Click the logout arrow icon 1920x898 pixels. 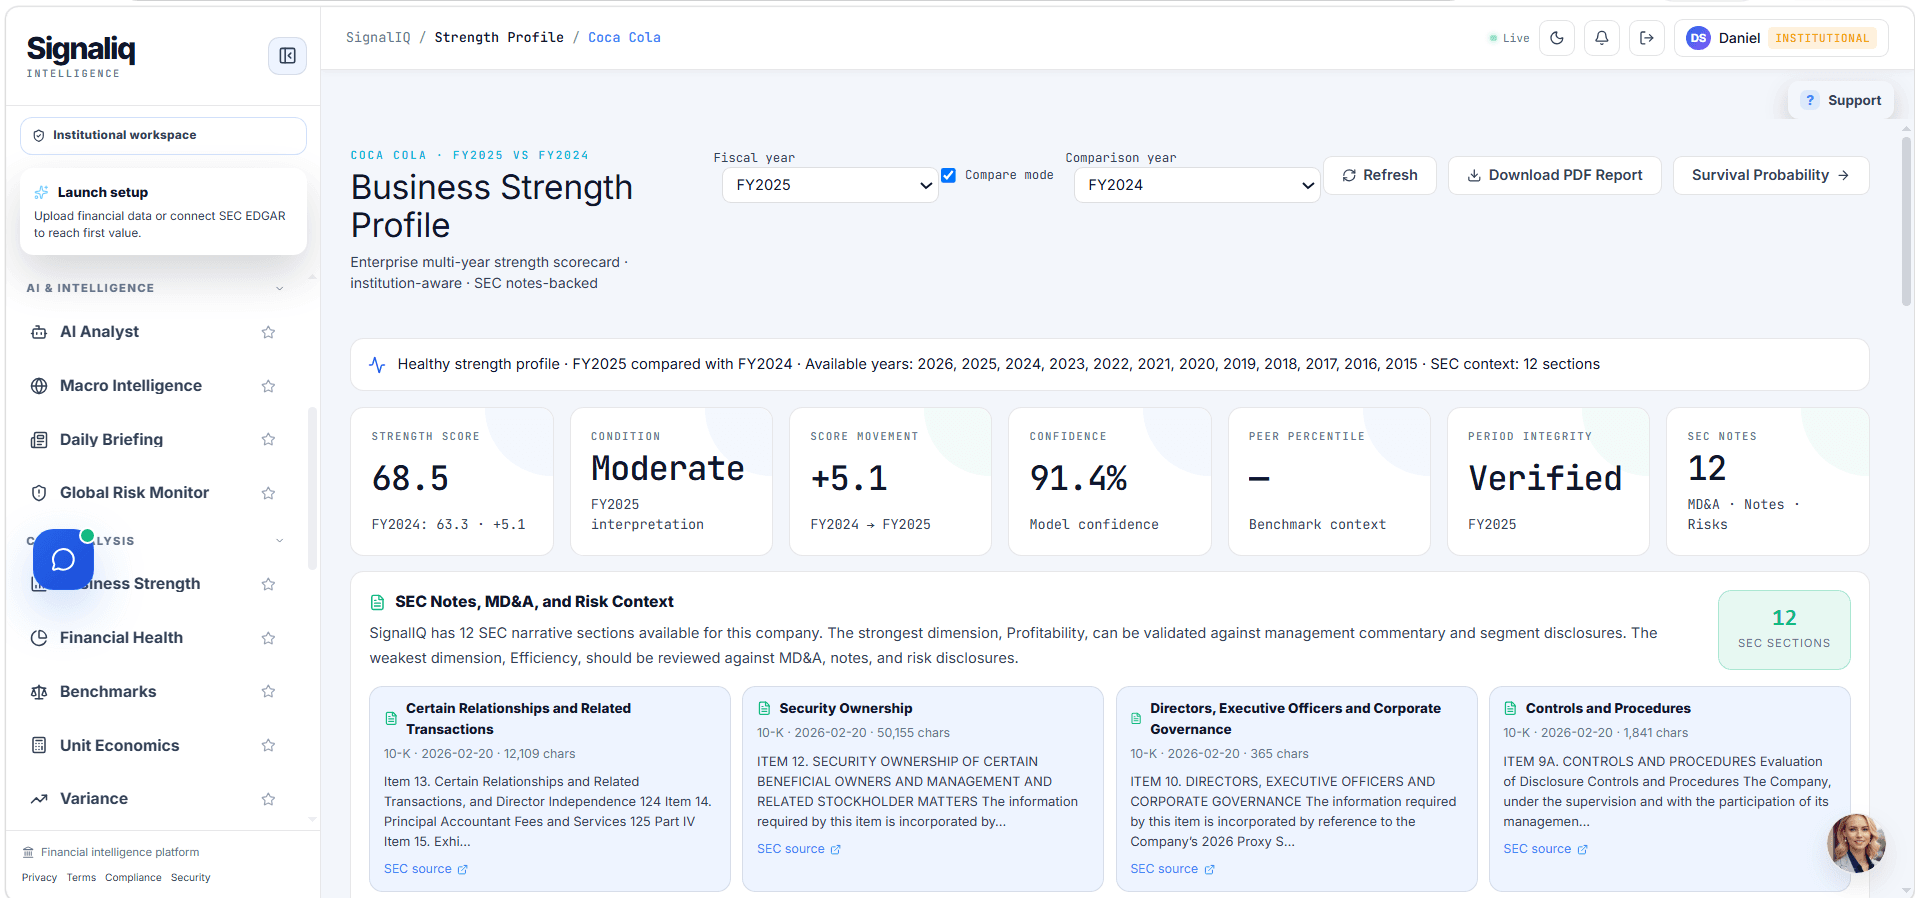click(x=1647, y=38)
